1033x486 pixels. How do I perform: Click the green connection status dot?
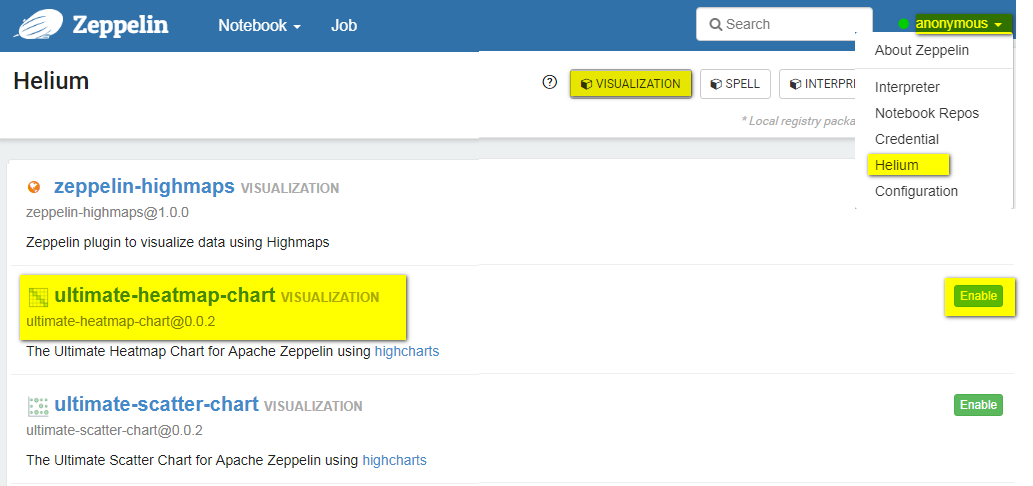pyautogui.click(x=903, y=24)
